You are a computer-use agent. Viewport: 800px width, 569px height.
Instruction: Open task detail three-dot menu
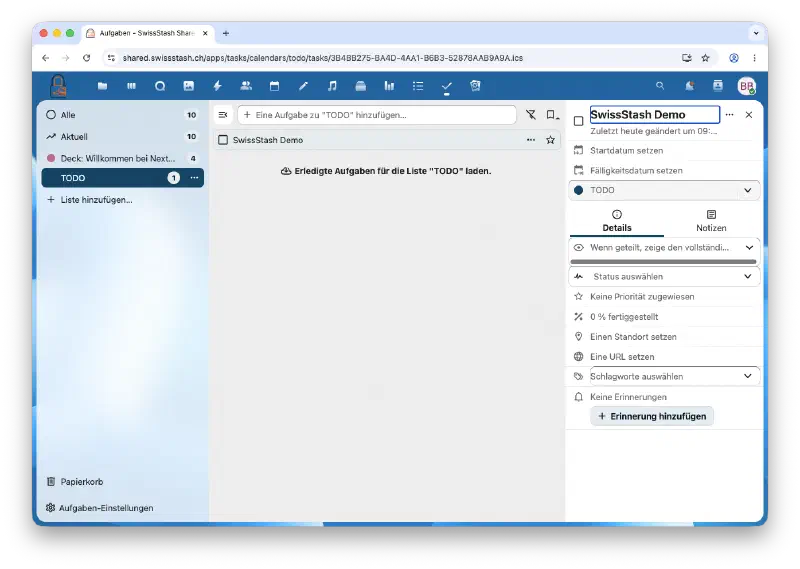730,115
